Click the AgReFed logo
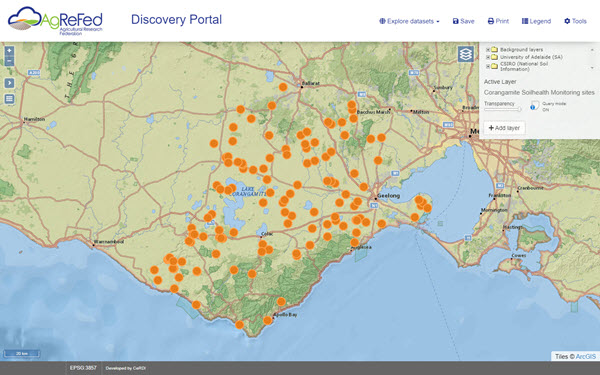 55,21
